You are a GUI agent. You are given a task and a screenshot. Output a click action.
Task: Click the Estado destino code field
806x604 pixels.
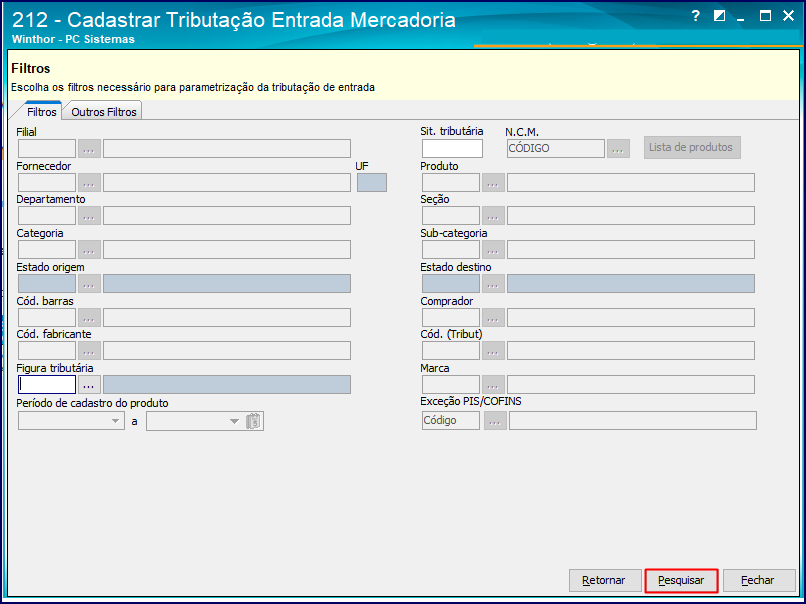tap(451, 284)
